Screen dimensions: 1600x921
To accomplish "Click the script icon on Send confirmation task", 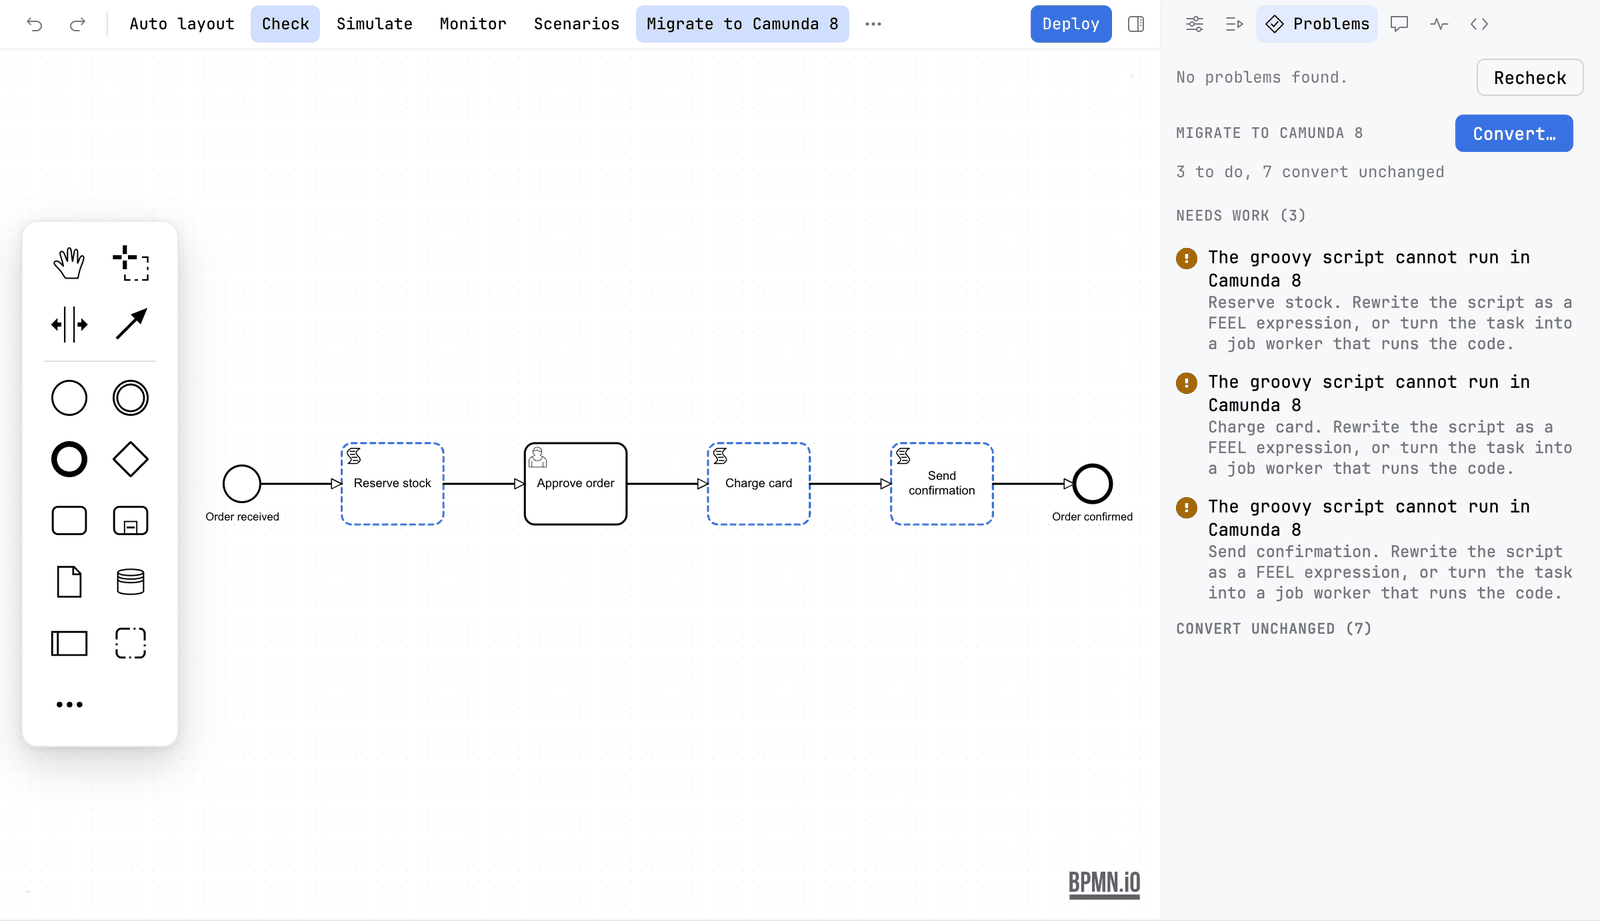I will click(x=903, y=456).
